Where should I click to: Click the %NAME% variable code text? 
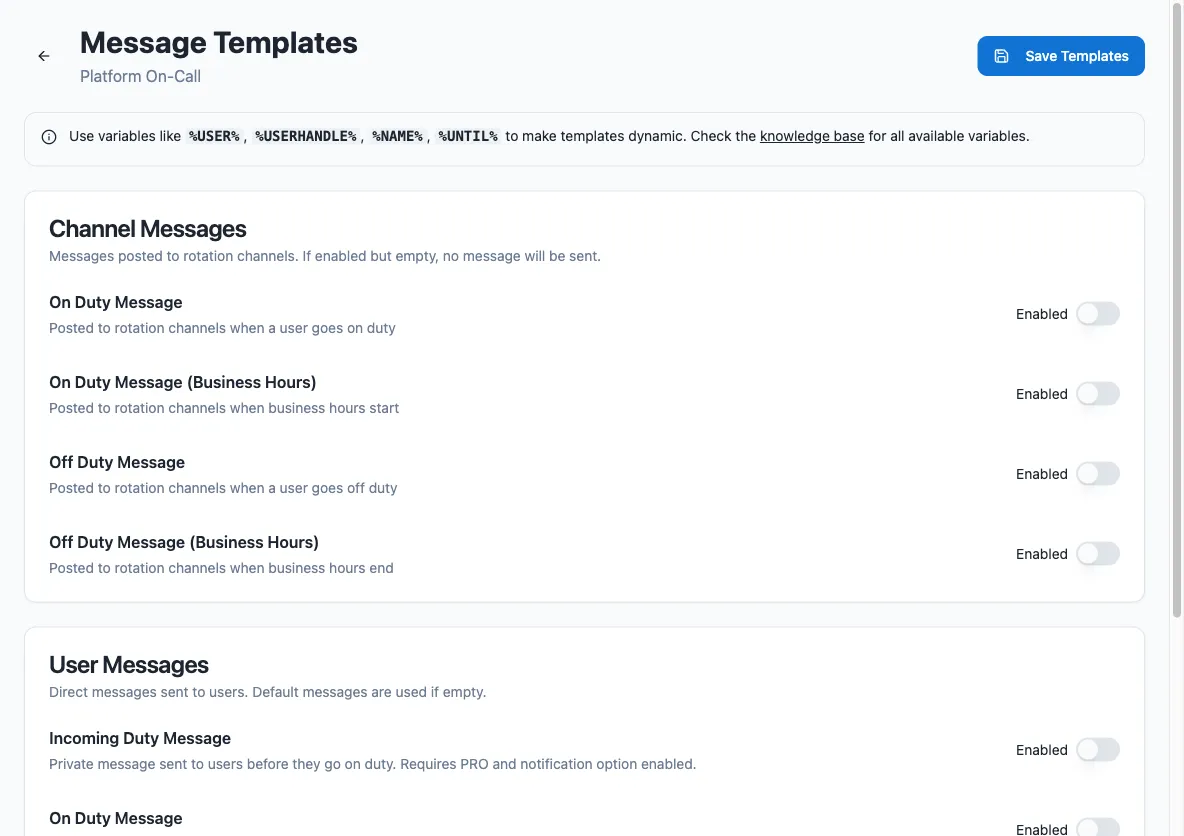(397, 136)
